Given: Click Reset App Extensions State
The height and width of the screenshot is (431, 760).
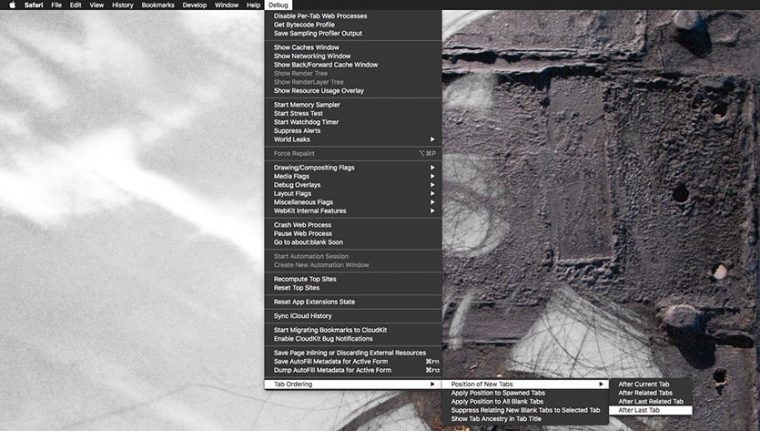Looking at the screenshot, I should coord(353,302).
